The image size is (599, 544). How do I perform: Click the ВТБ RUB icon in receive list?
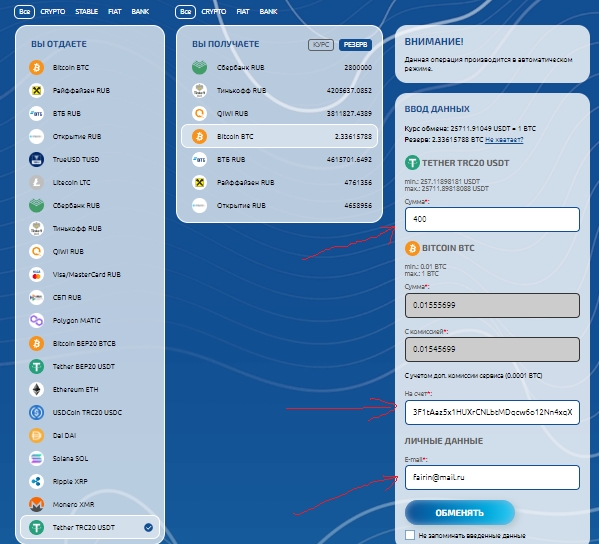(x=199, y=159)
